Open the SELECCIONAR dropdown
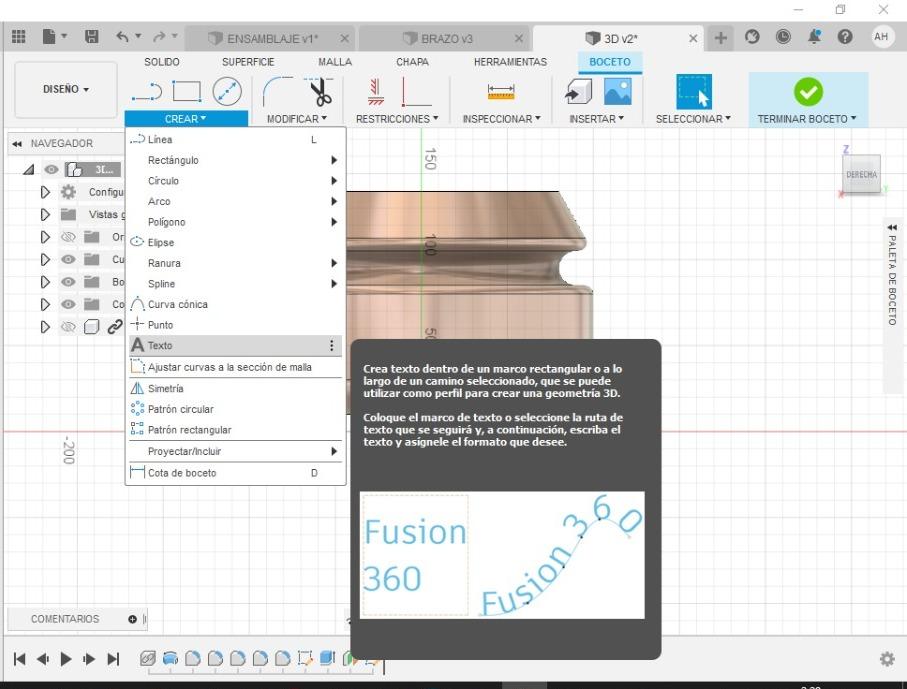This screenshot has width=907, height=689. click(x=693, y=119)
